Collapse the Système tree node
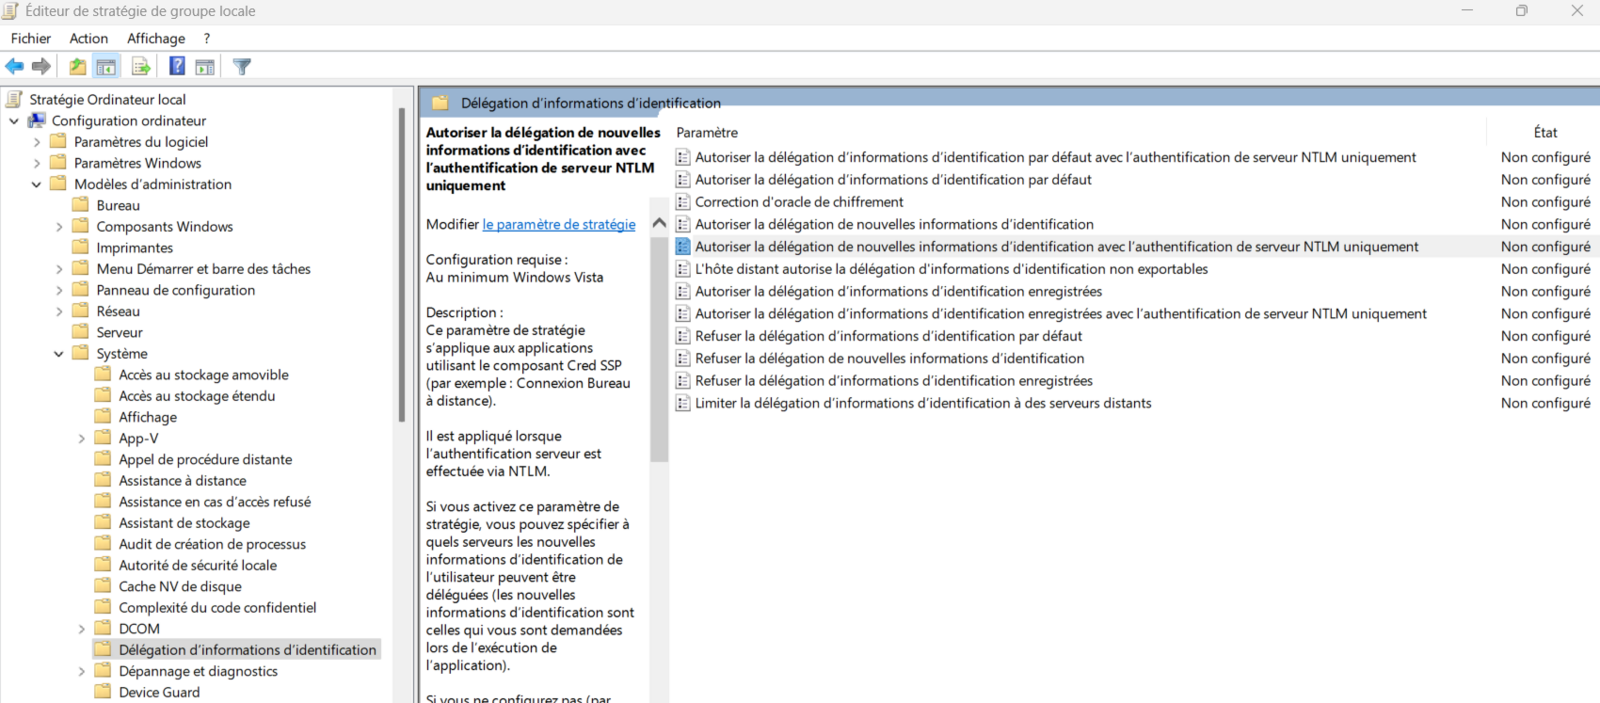 click(59, 354)
